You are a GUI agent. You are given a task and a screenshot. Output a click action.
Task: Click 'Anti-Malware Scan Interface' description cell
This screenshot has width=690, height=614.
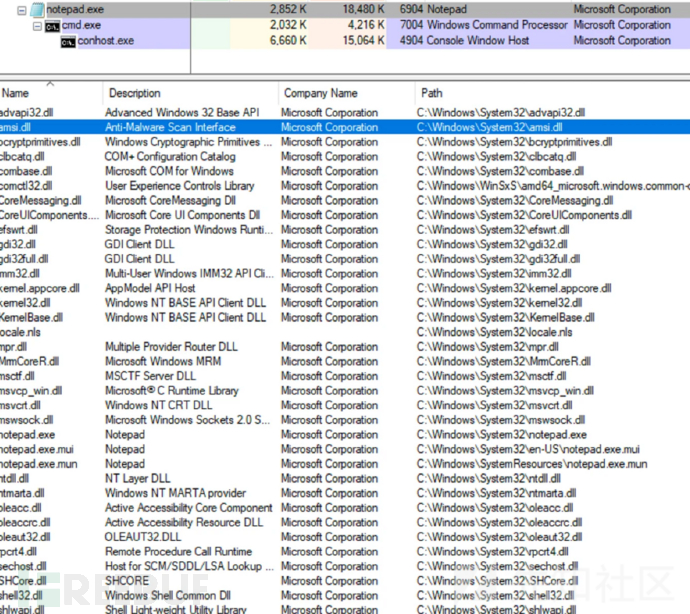(x=170, y=127)
